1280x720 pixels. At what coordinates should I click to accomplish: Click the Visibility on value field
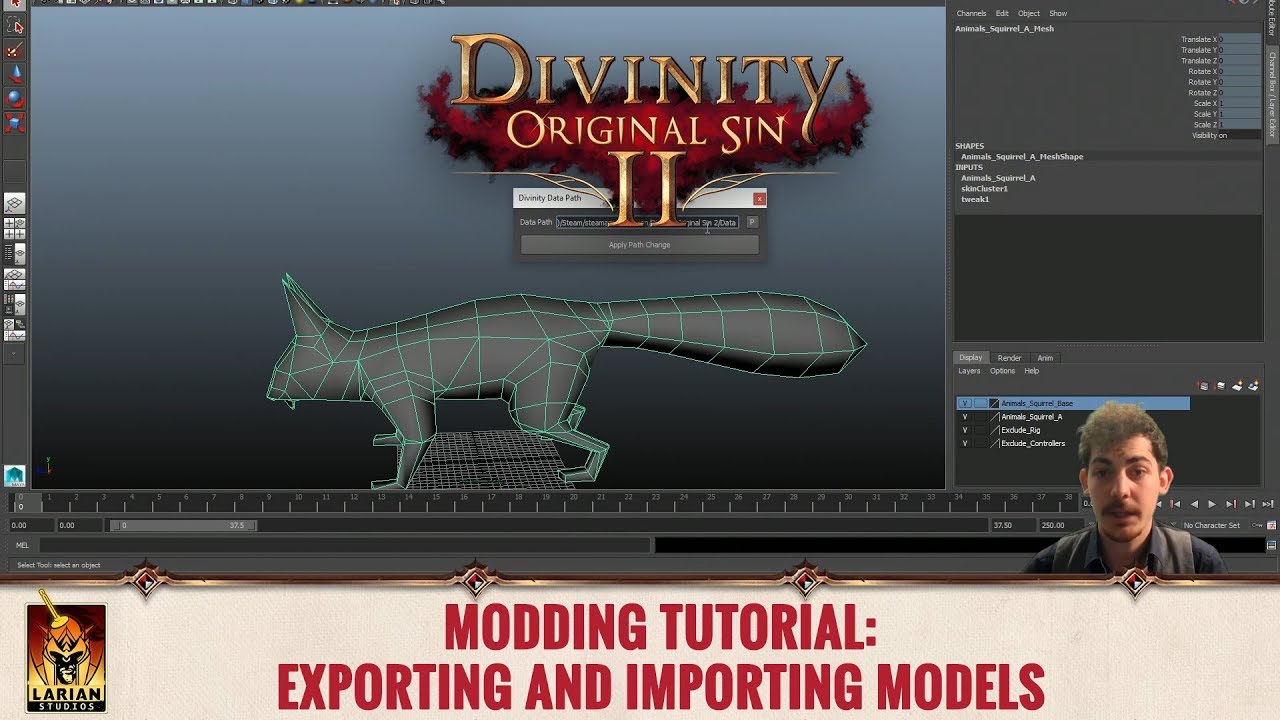[x=1239, y=135]
